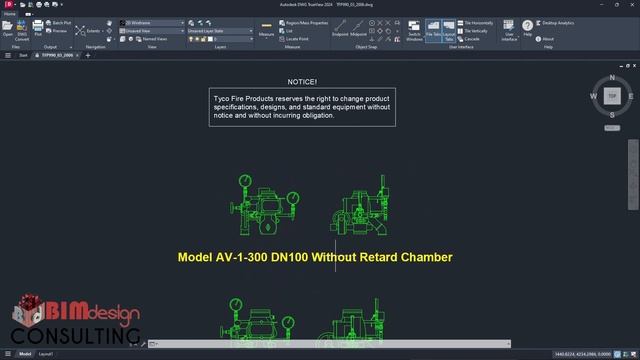Expand the Extents zoom dropdown arrow
Image resolution: width=640 pixels, height=360 pixels.
[102, 31]
